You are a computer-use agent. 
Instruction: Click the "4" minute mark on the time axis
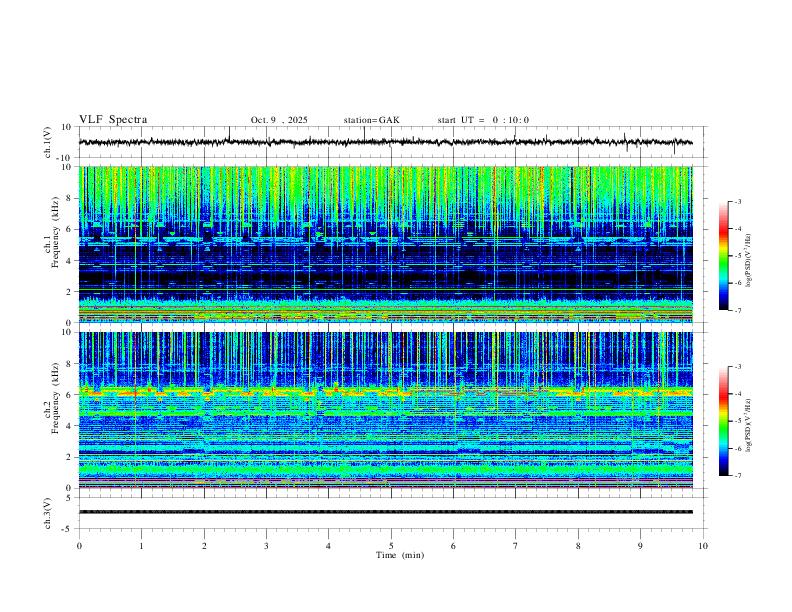[x=329, y=546]
